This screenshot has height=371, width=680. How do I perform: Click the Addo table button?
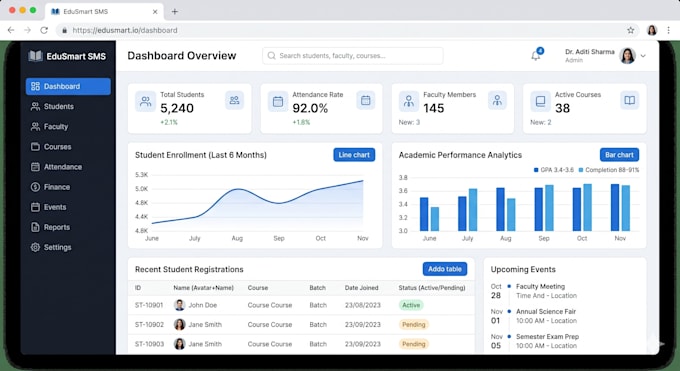point(445,269)
